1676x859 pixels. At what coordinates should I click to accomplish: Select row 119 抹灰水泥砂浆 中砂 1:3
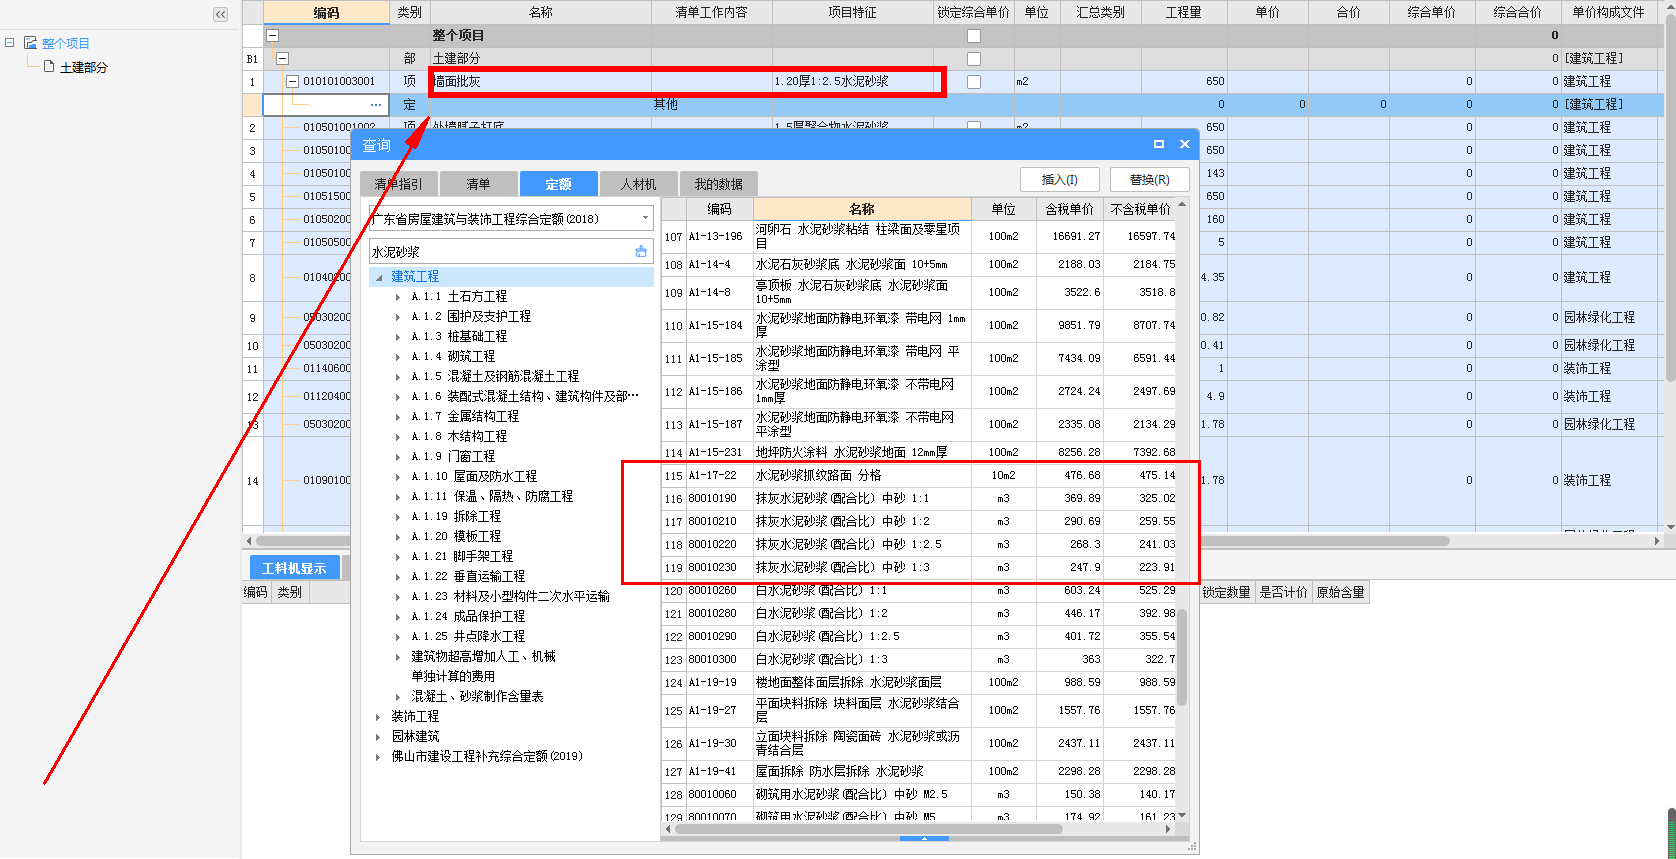(920, 567)
